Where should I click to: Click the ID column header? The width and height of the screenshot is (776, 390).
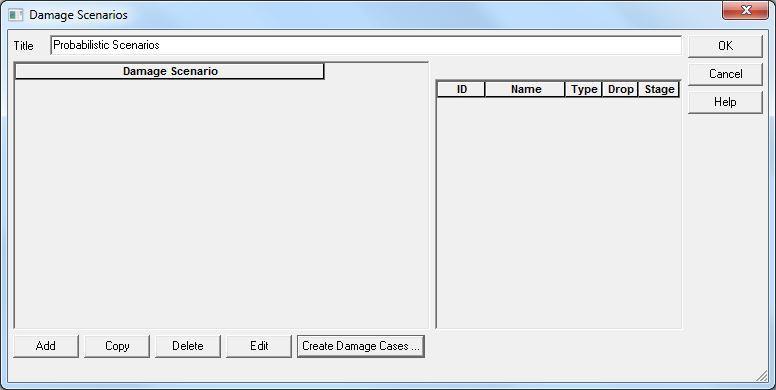(461, 89)
